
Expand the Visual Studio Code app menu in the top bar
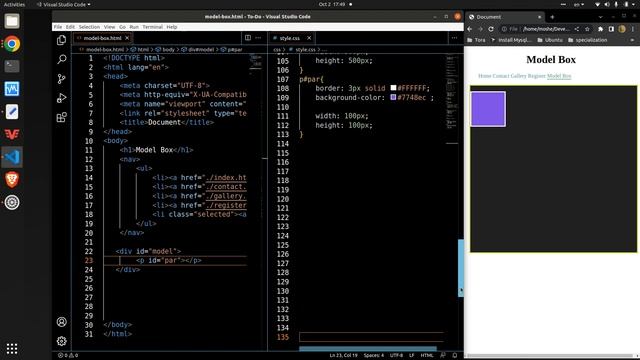coord(64,4)
